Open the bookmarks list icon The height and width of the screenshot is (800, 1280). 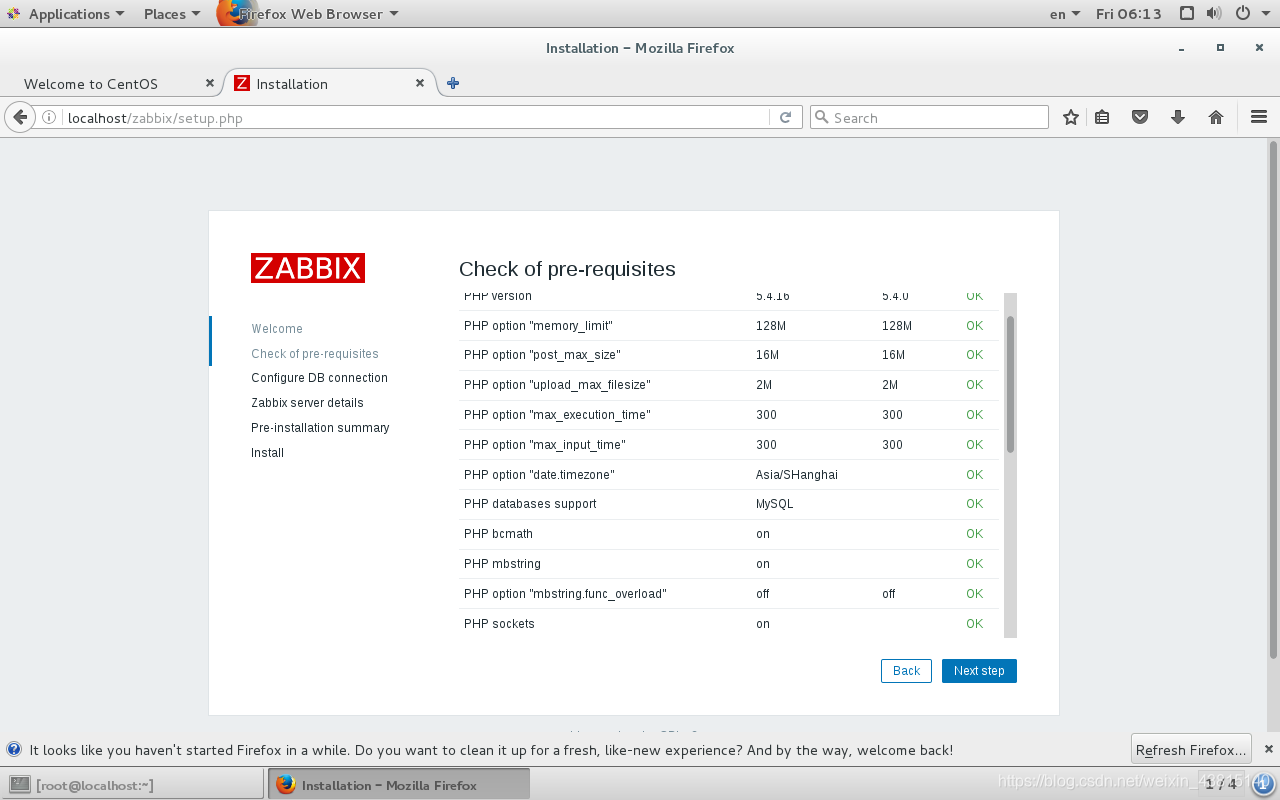1102,117
